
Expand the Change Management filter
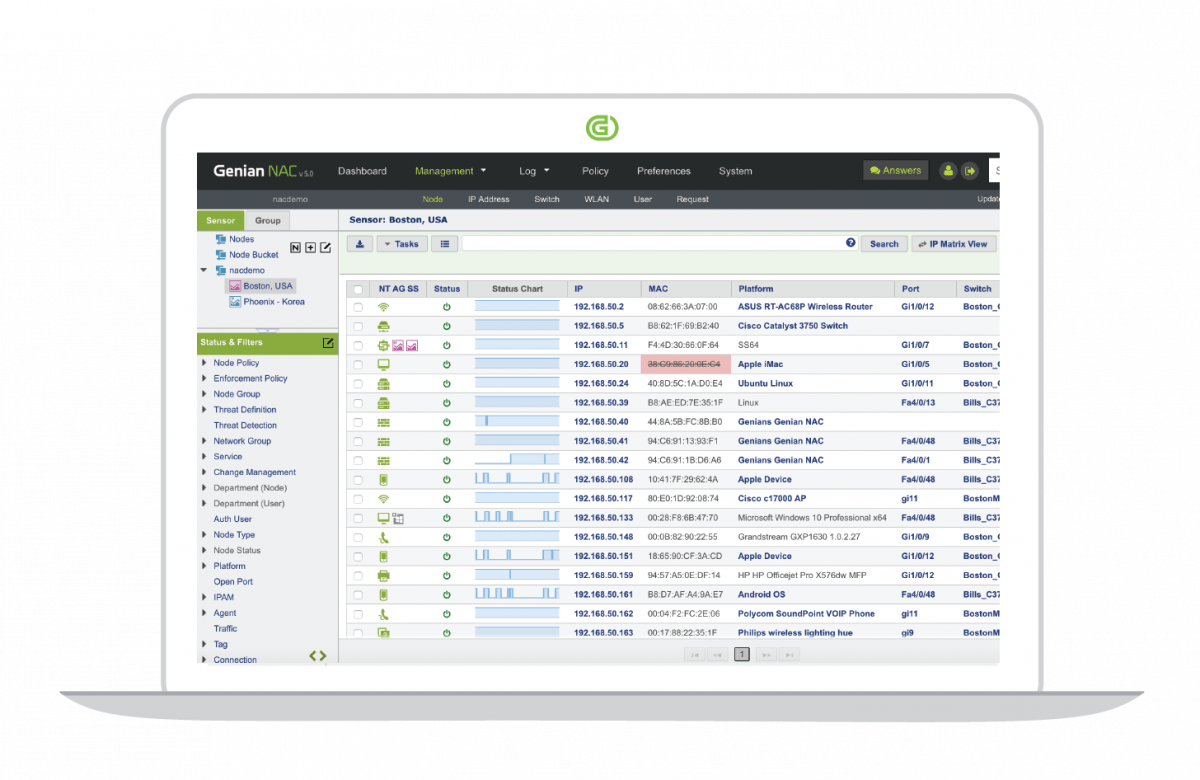point(205,472)
